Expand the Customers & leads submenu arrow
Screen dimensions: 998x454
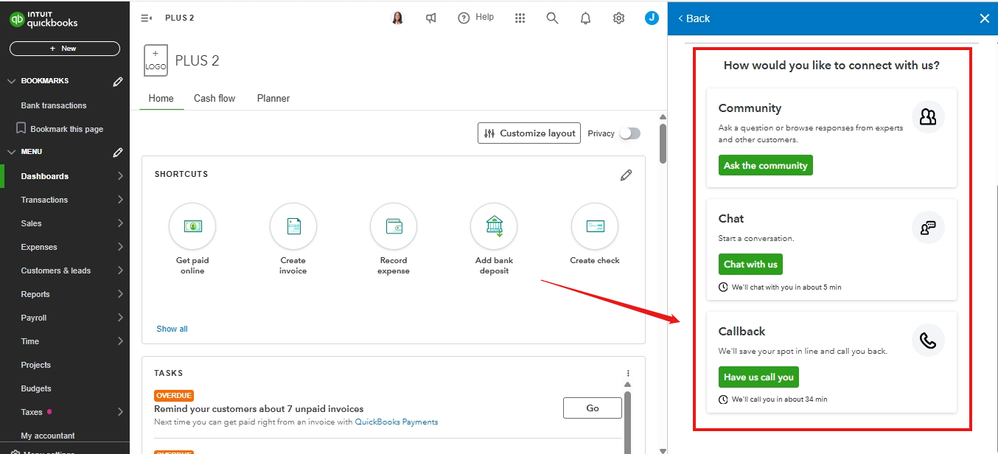click(120, 271)
